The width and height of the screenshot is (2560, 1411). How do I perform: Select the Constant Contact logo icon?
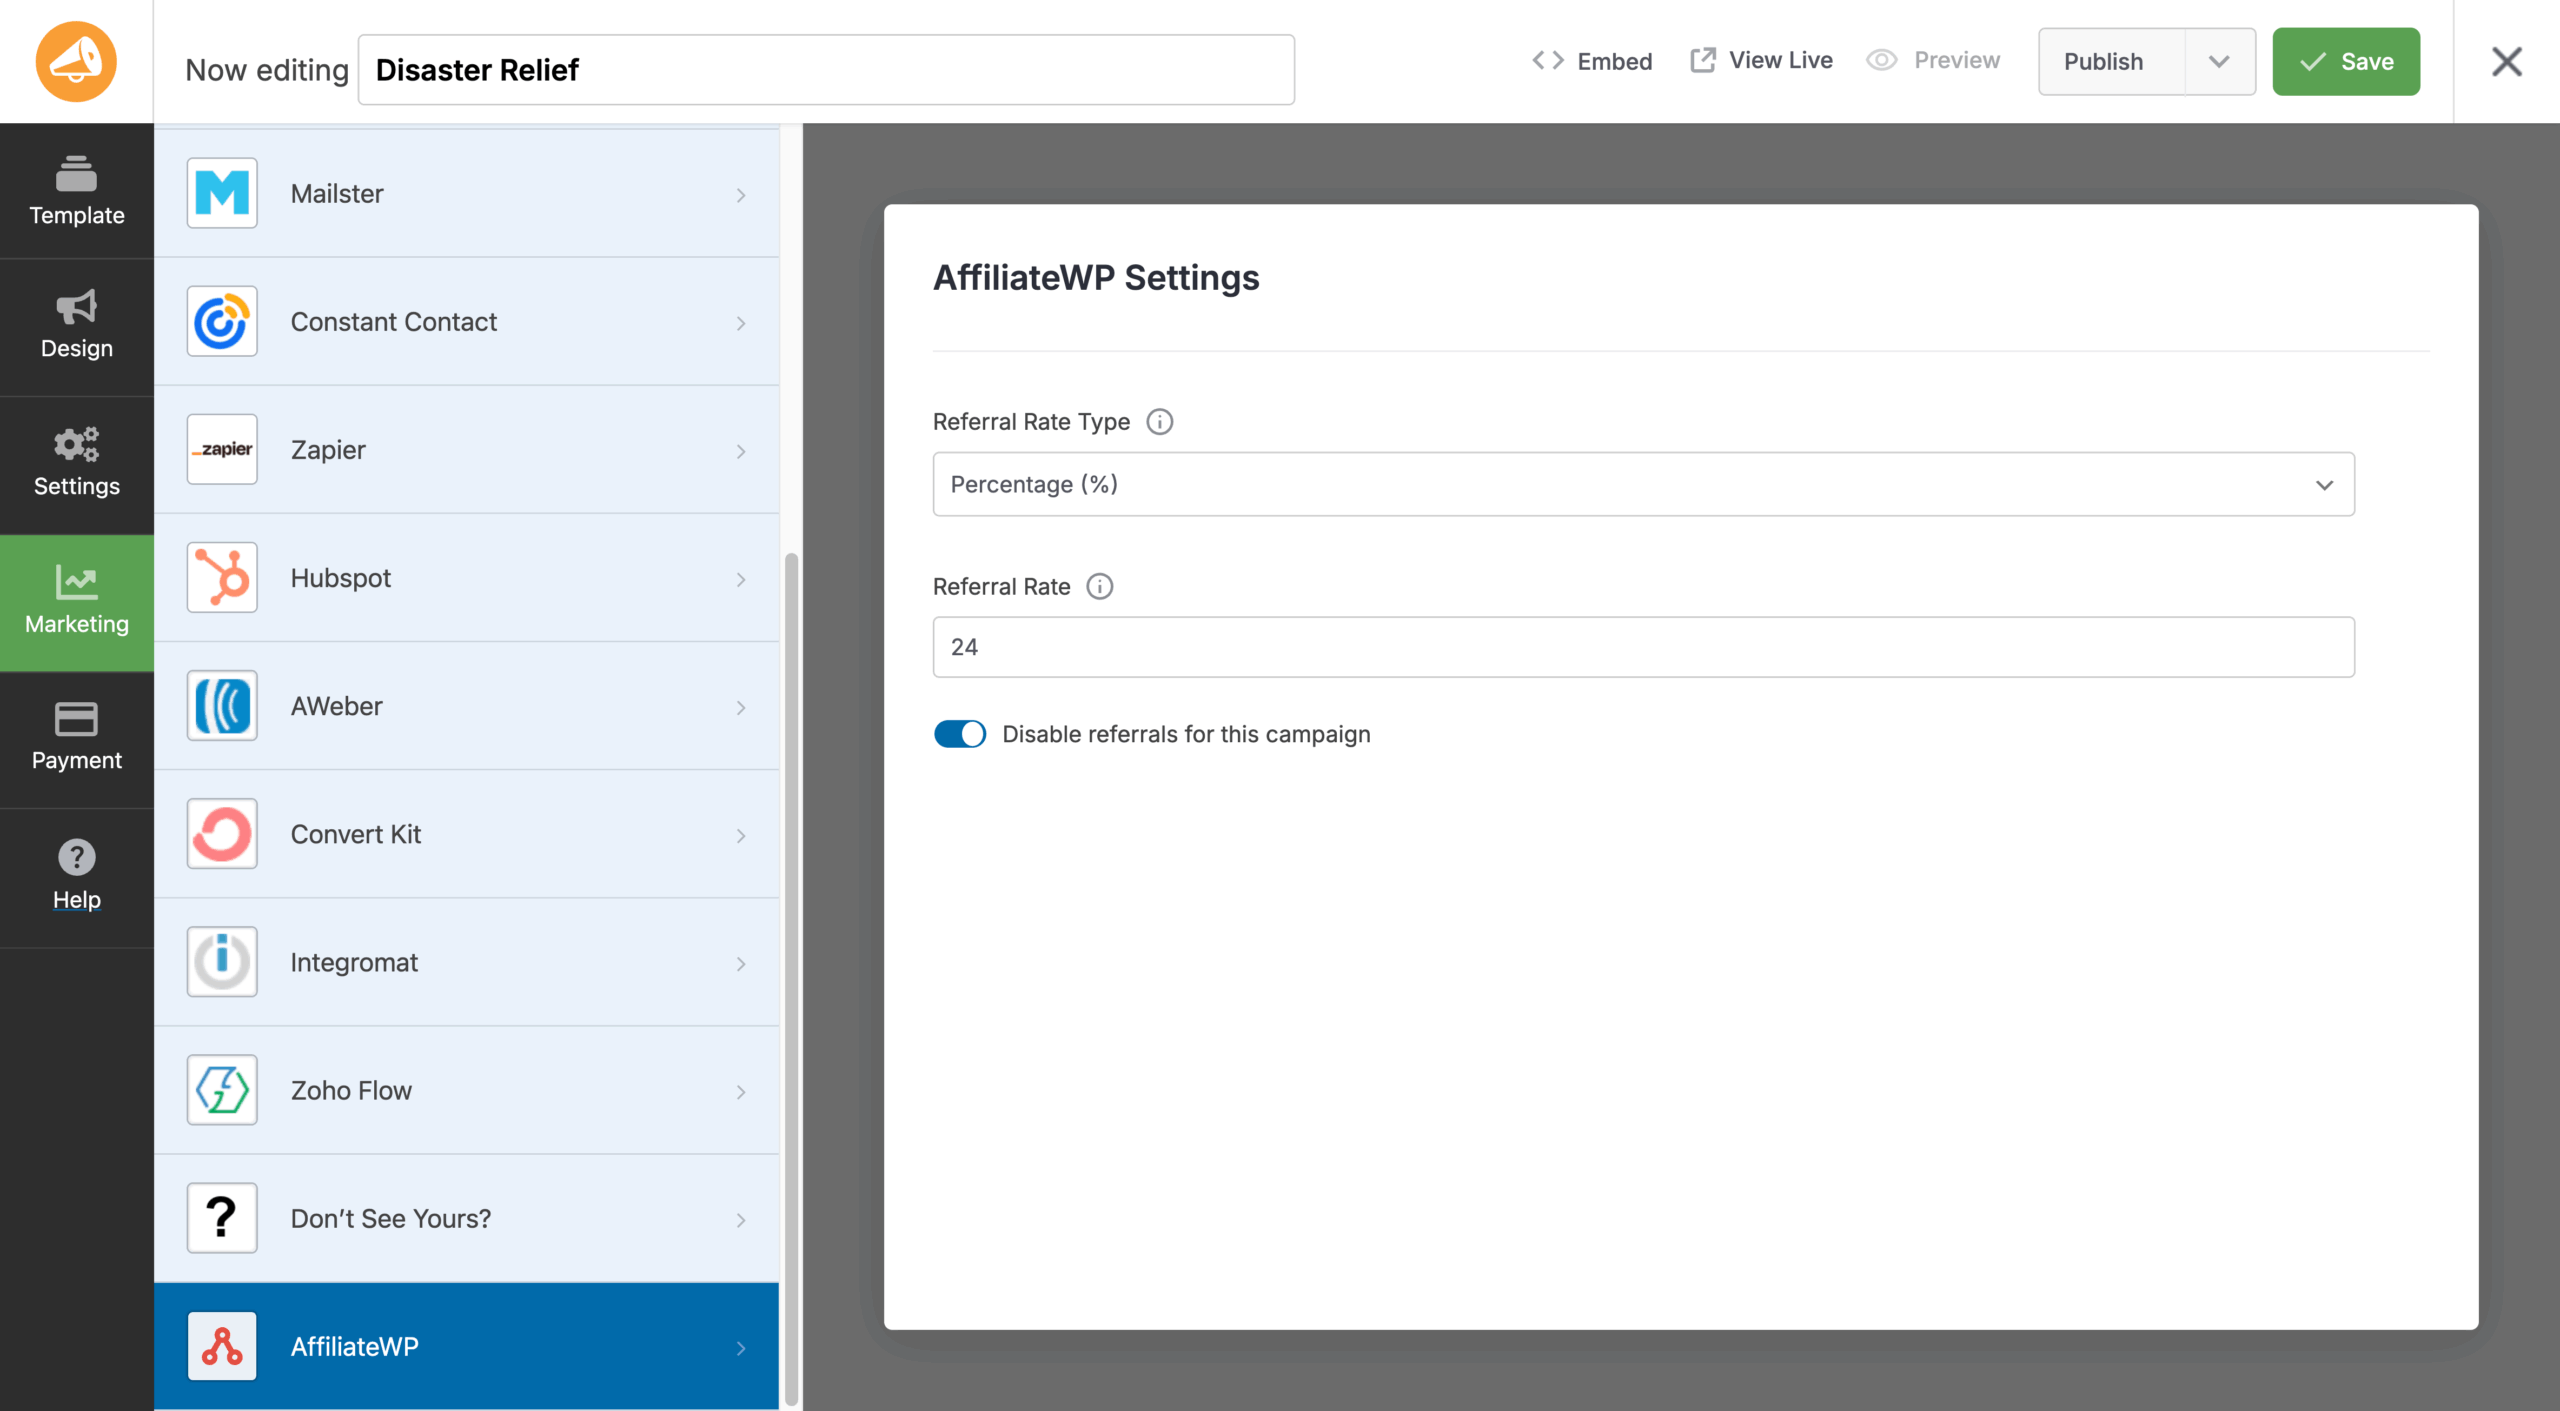click(222, 321)
